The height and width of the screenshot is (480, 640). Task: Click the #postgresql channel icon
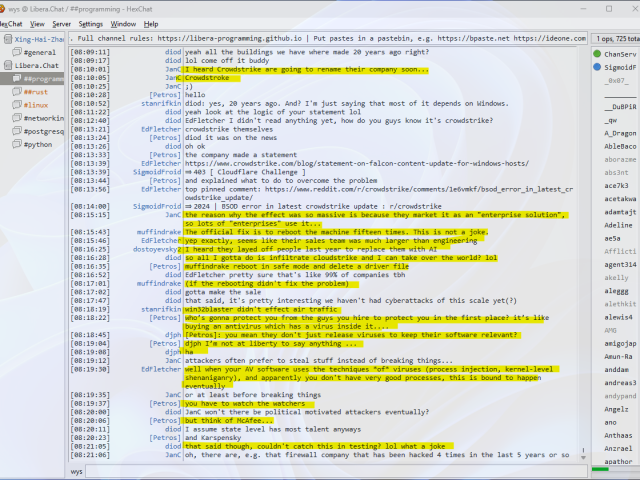click(x=17, y=130)
